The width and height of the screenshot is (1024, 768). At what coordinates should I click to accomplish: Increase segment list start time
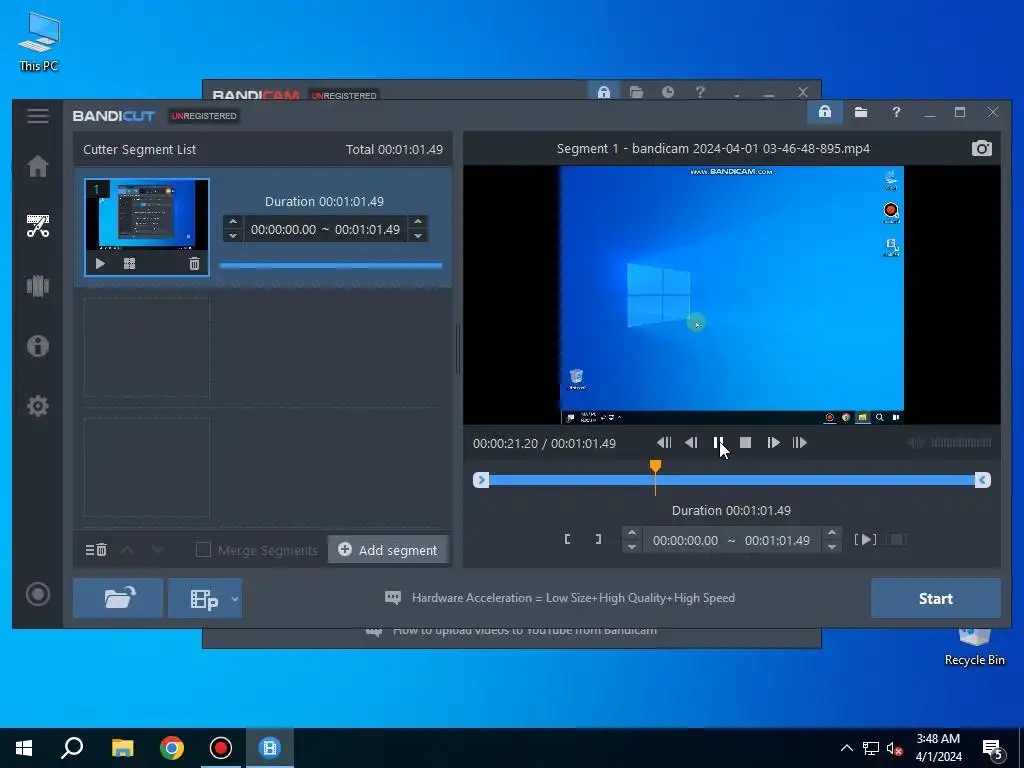tap(233, 222)
